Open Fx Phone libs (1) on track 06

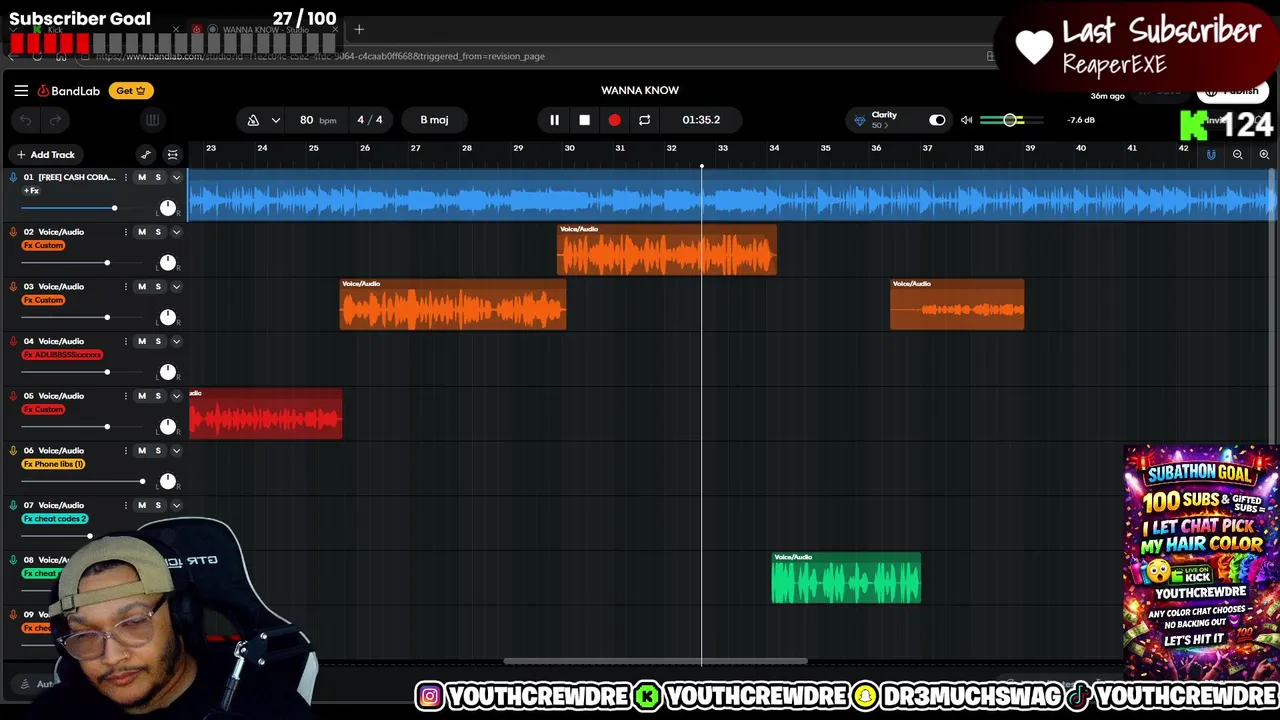53,464
